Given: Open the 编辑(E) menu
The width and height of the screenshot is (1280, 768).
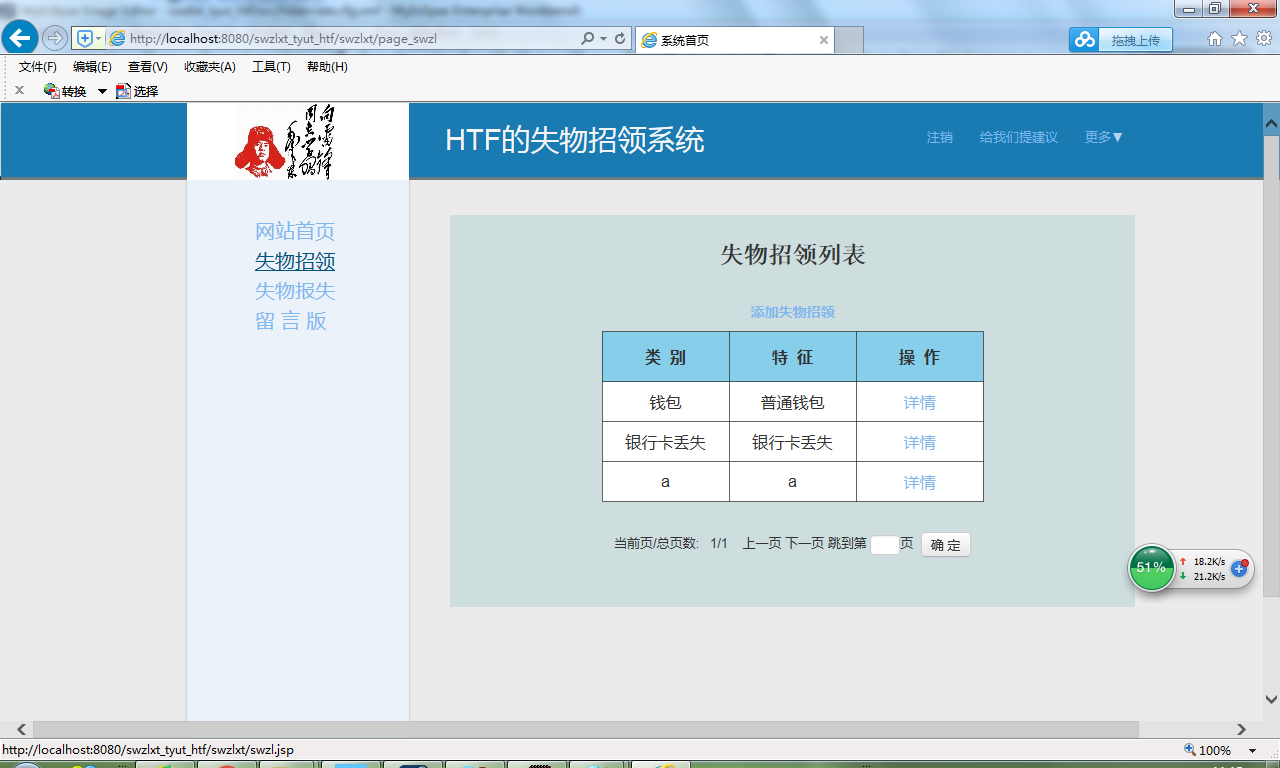Looking at the screenshot, I should click(92, 67).
